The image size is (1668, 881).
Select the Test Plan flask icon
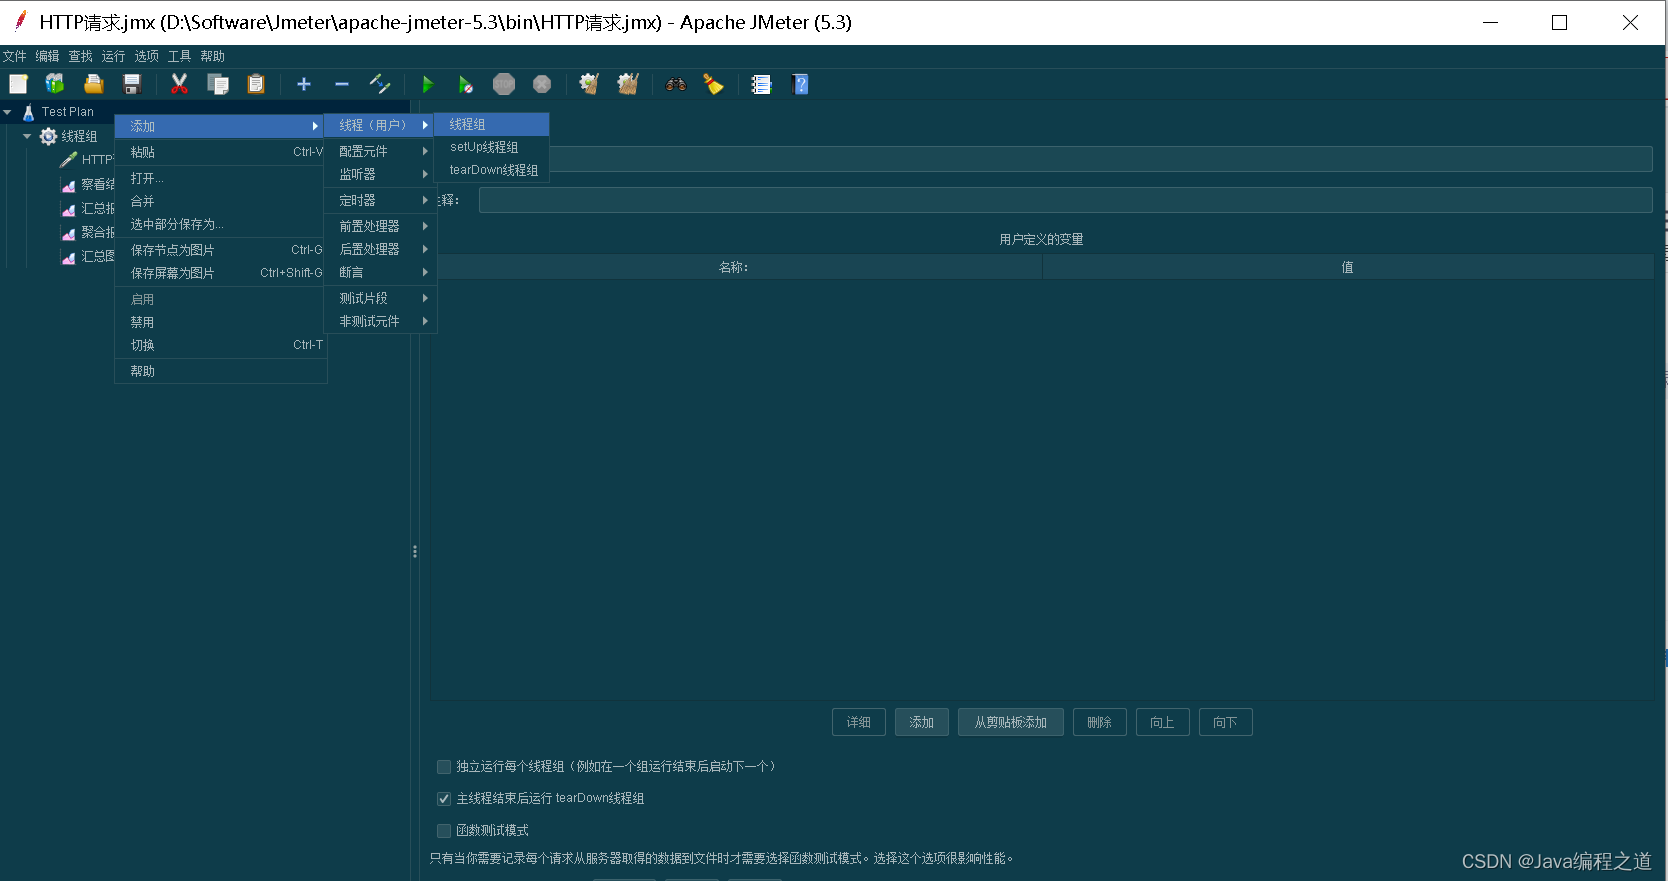point(29,112)
